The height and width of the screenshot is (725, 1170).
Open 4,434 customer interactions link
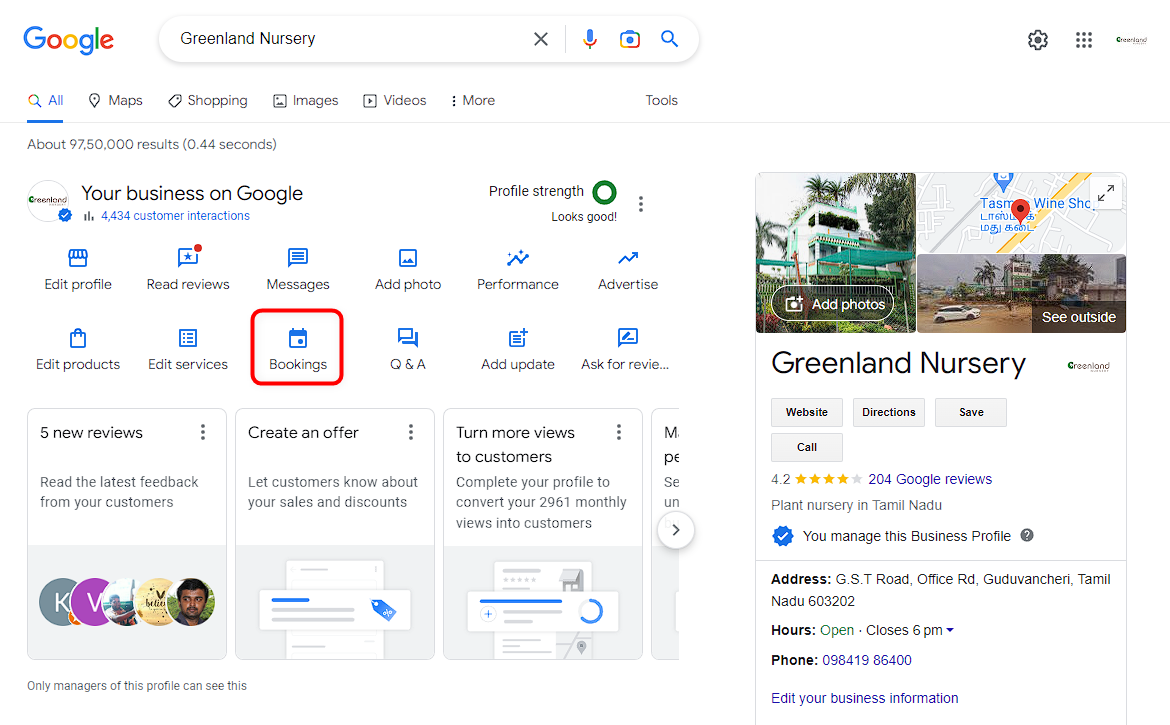tap(175, 216)
